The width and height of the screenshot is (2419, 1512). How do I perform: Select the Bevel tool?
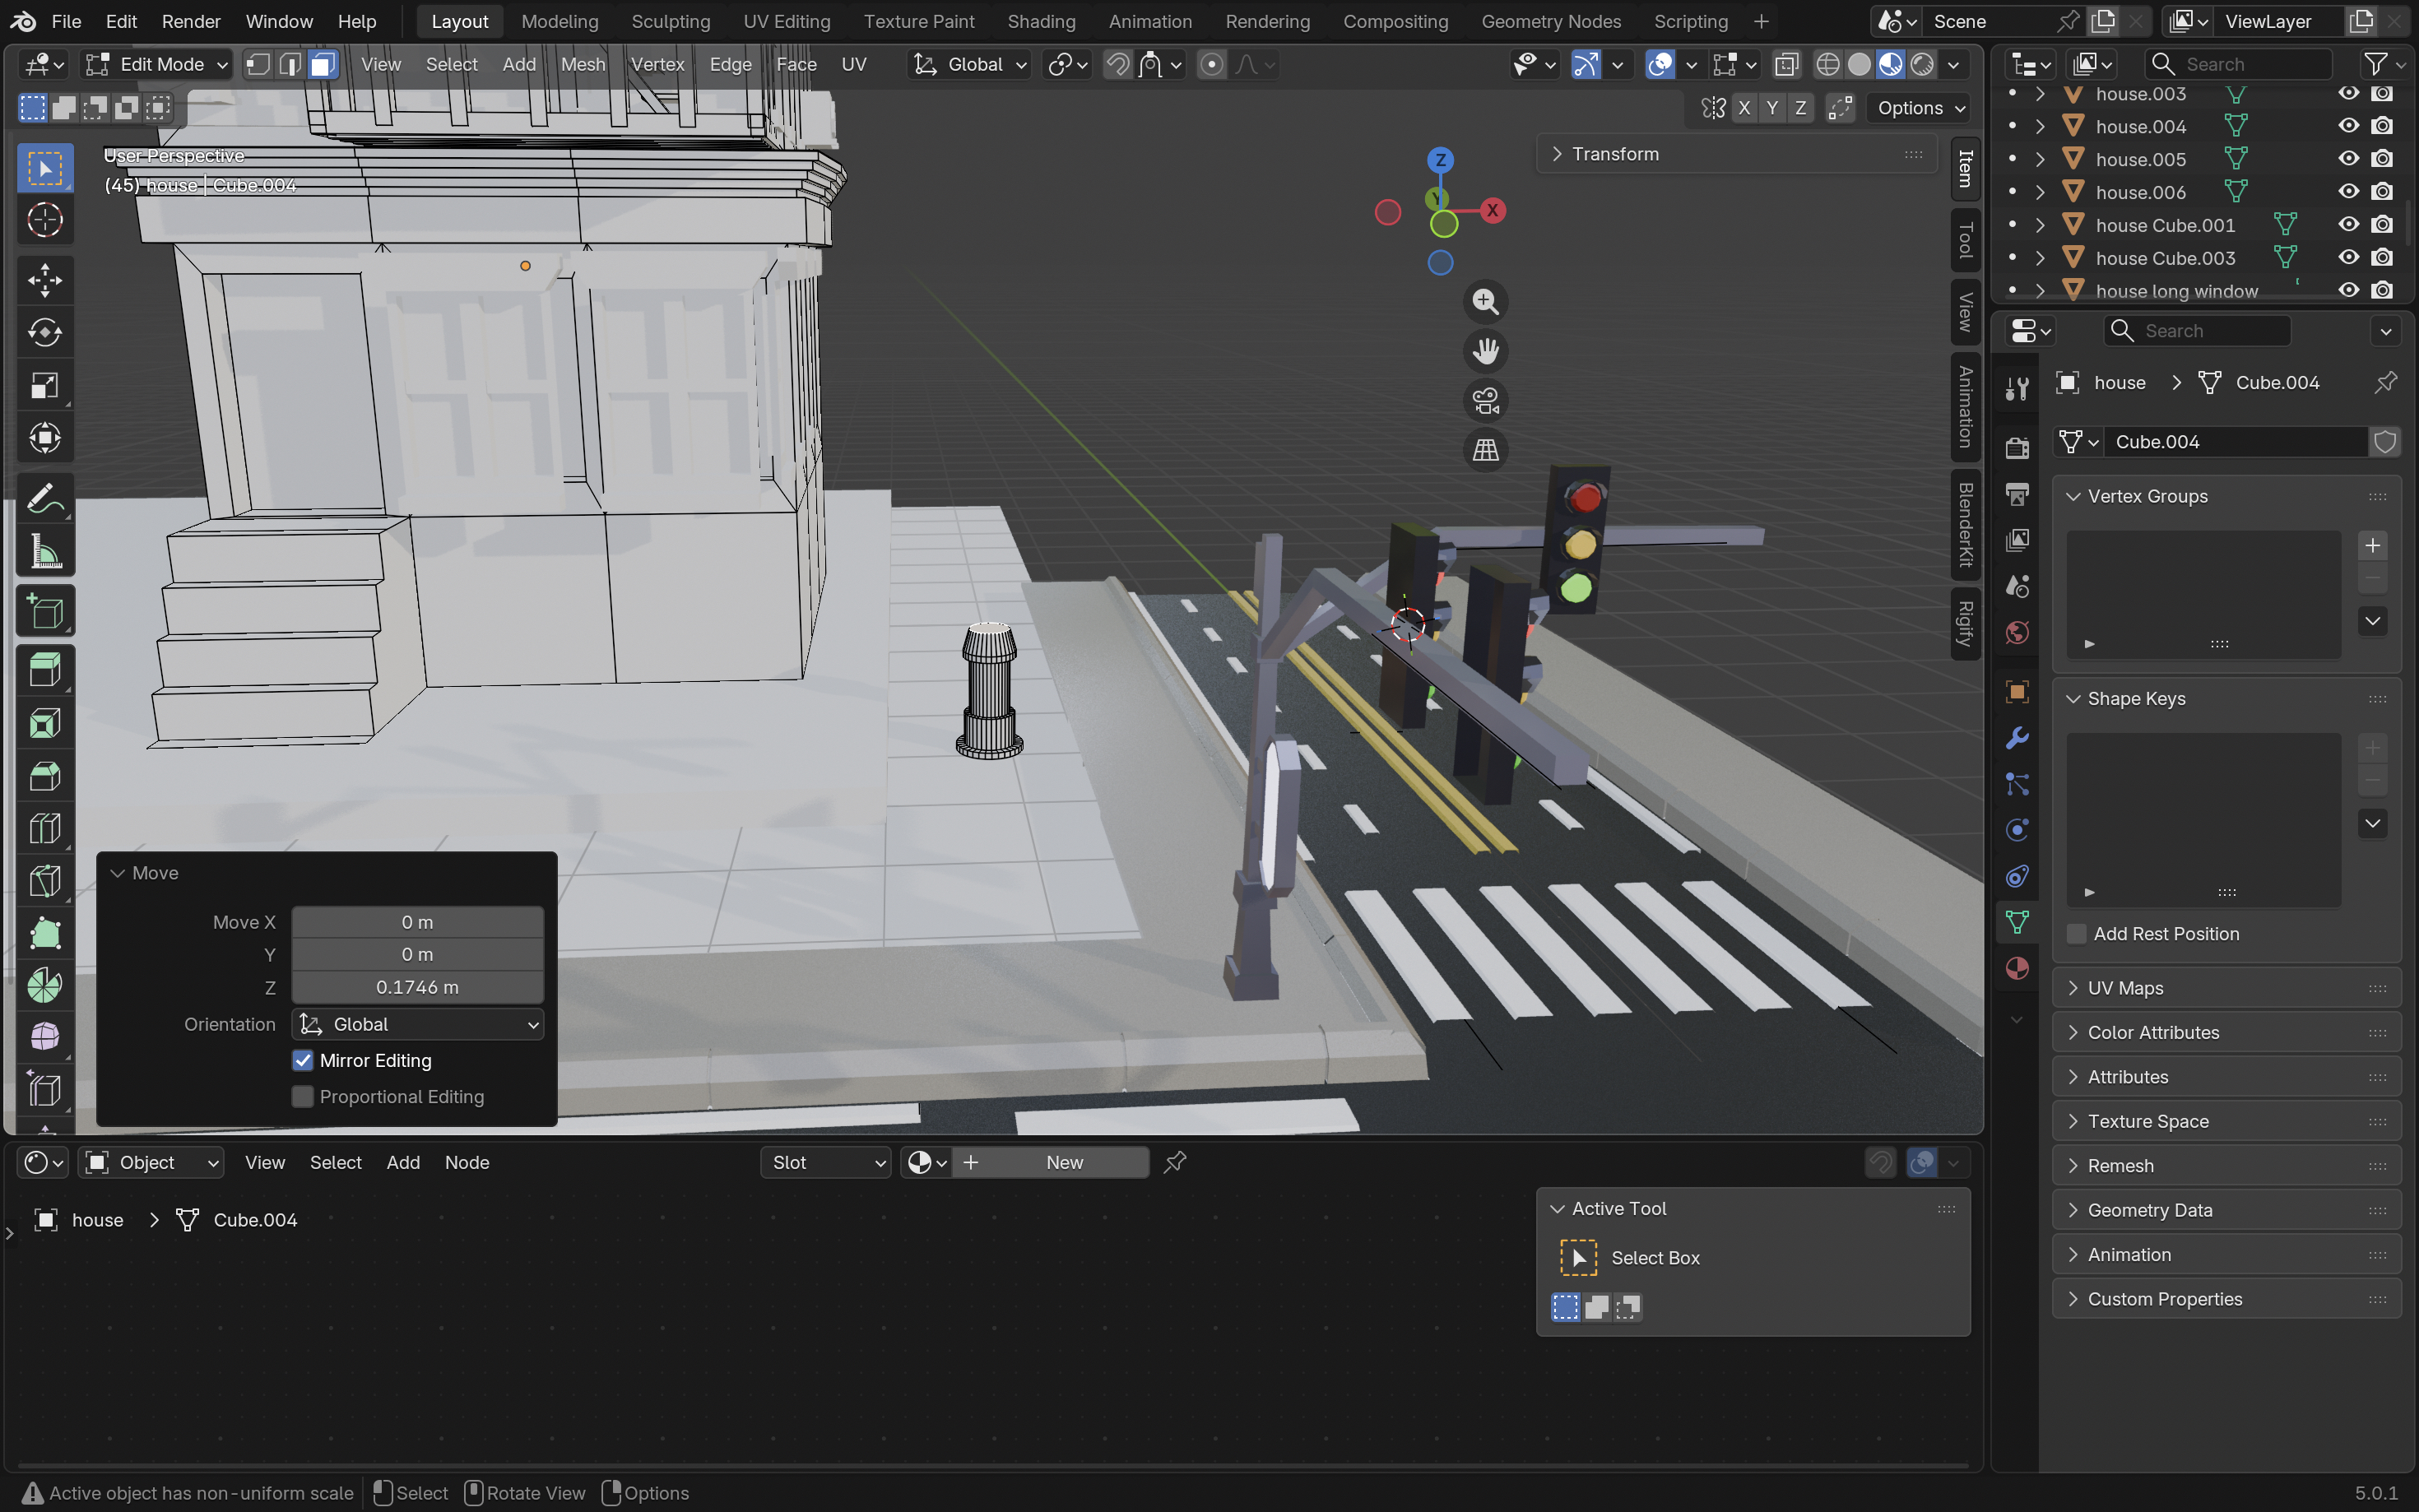point(45,776)
